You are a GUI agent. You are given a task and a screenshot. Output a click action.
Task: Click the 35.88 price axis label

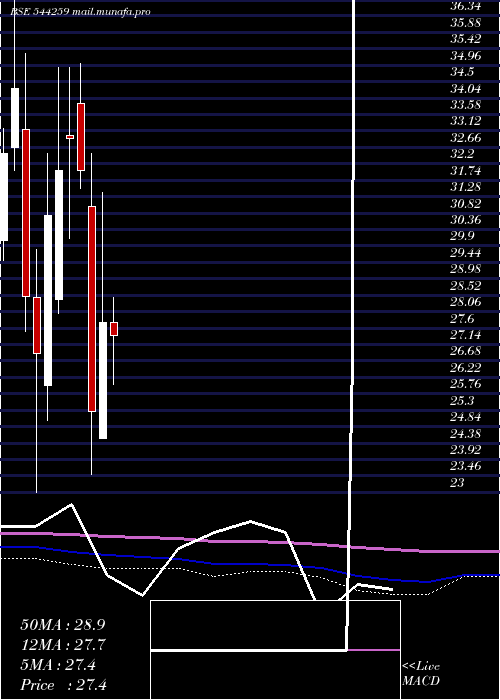pos(466,23)
